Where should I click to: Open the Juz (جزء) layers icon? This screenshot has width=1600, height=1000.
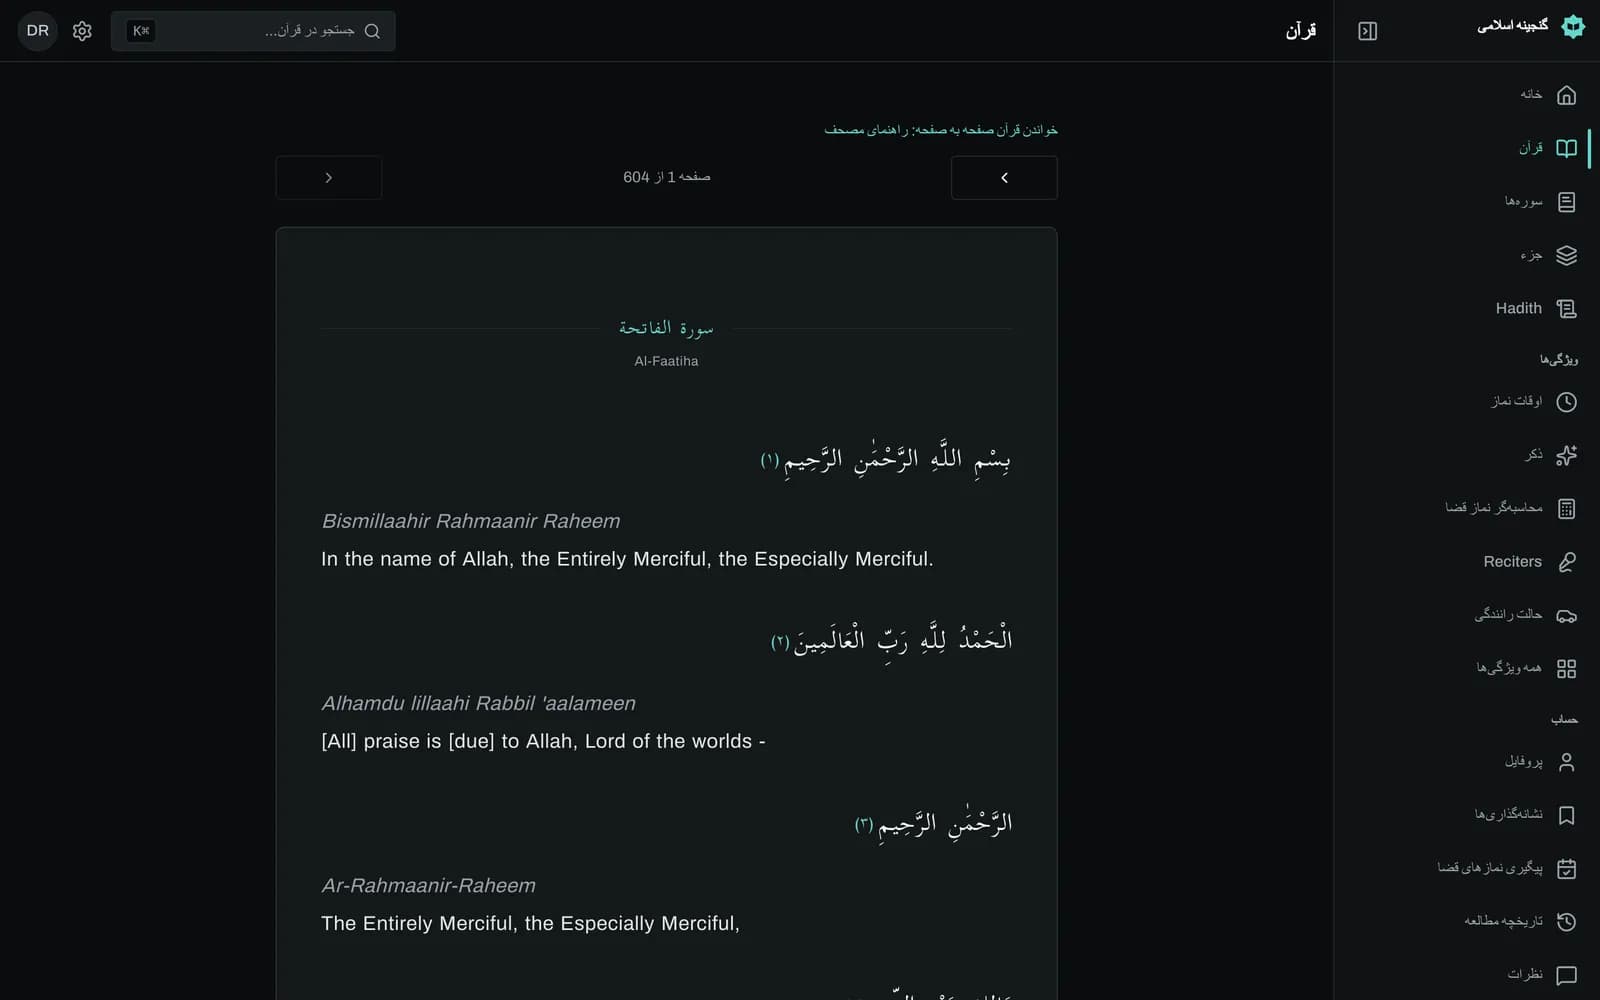point(1566,255)
